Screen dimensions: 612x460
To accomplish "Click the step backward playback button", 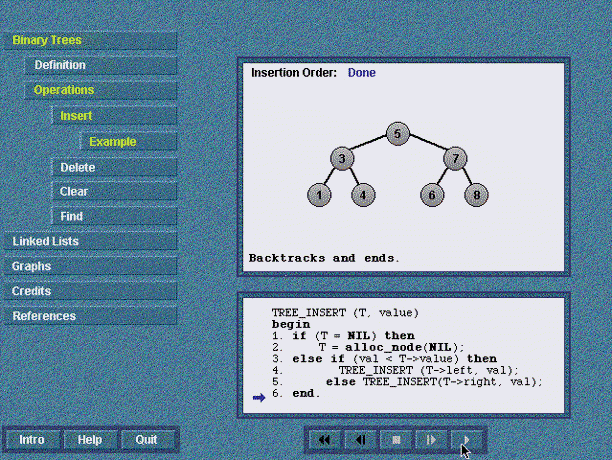I will point(361,440).
